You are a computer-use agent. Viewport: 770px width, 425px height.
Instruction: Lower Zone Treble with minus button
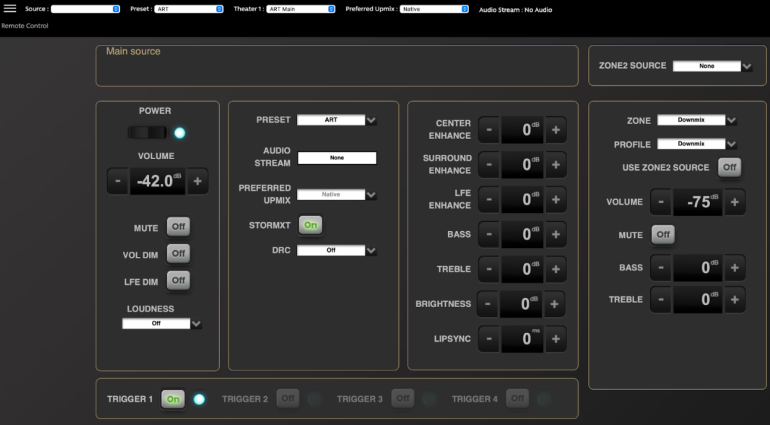(x=661, y=299)
